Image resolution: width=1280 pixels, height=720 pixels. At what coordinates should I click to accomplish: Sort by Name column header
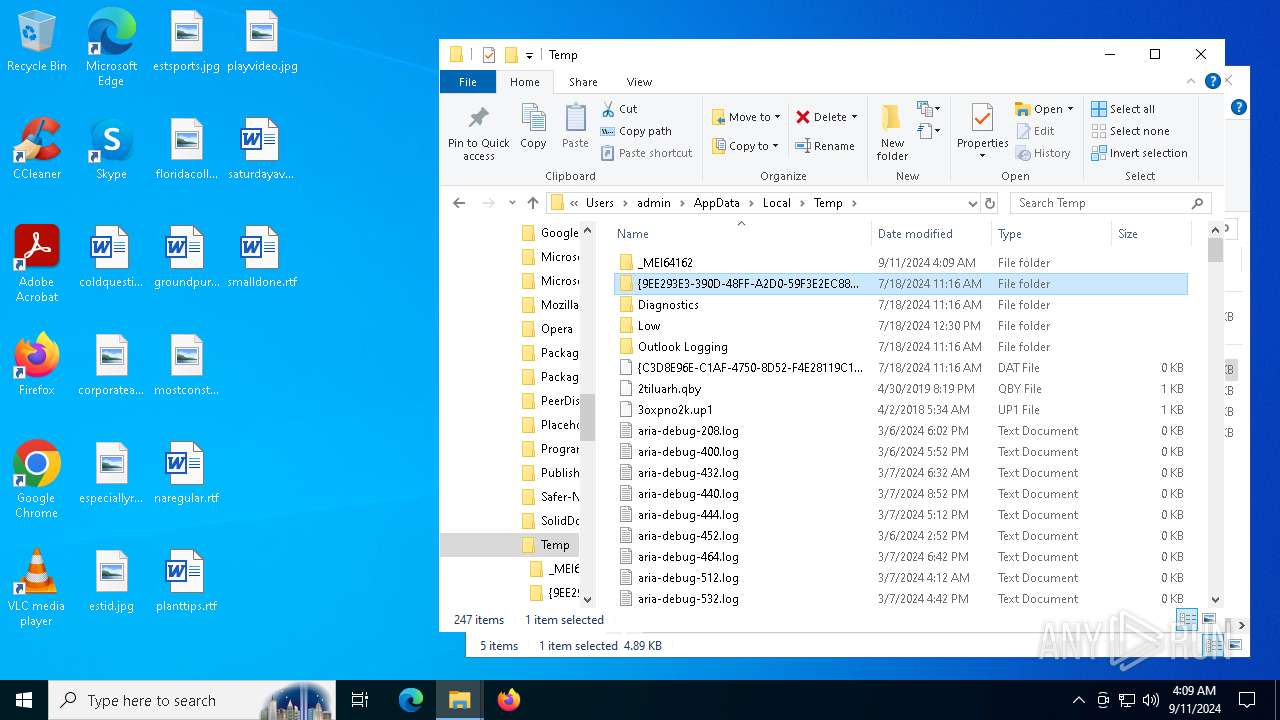740,234
